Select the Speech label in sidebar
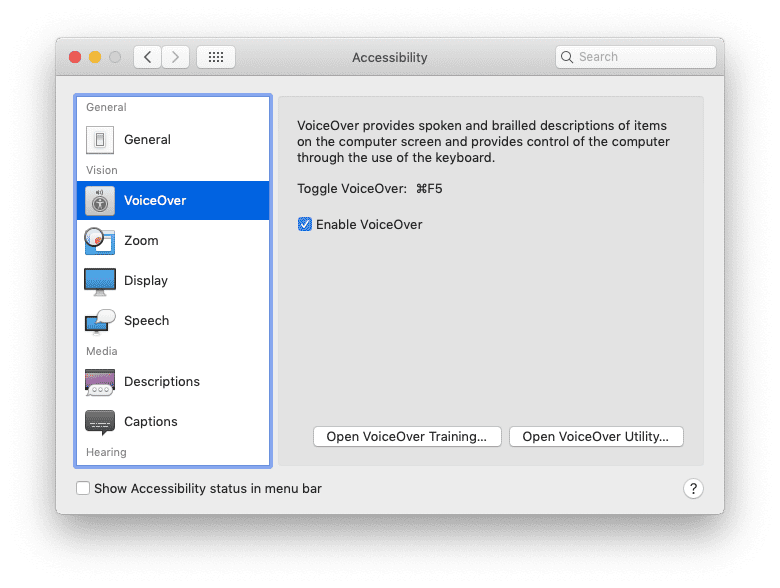 click(x=147, y=321)
